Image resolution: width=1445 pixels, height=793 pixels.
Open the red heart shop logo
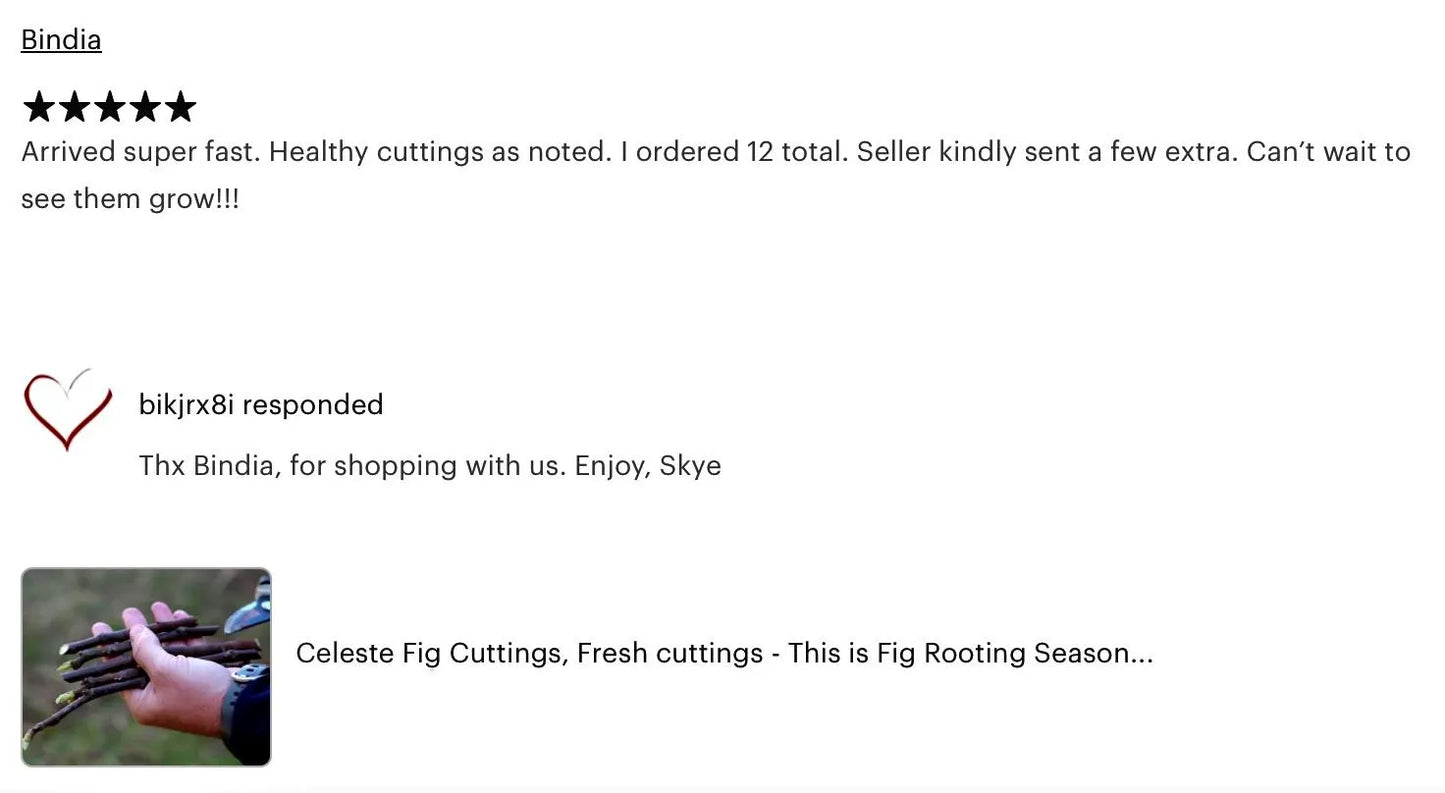point(67,409)
